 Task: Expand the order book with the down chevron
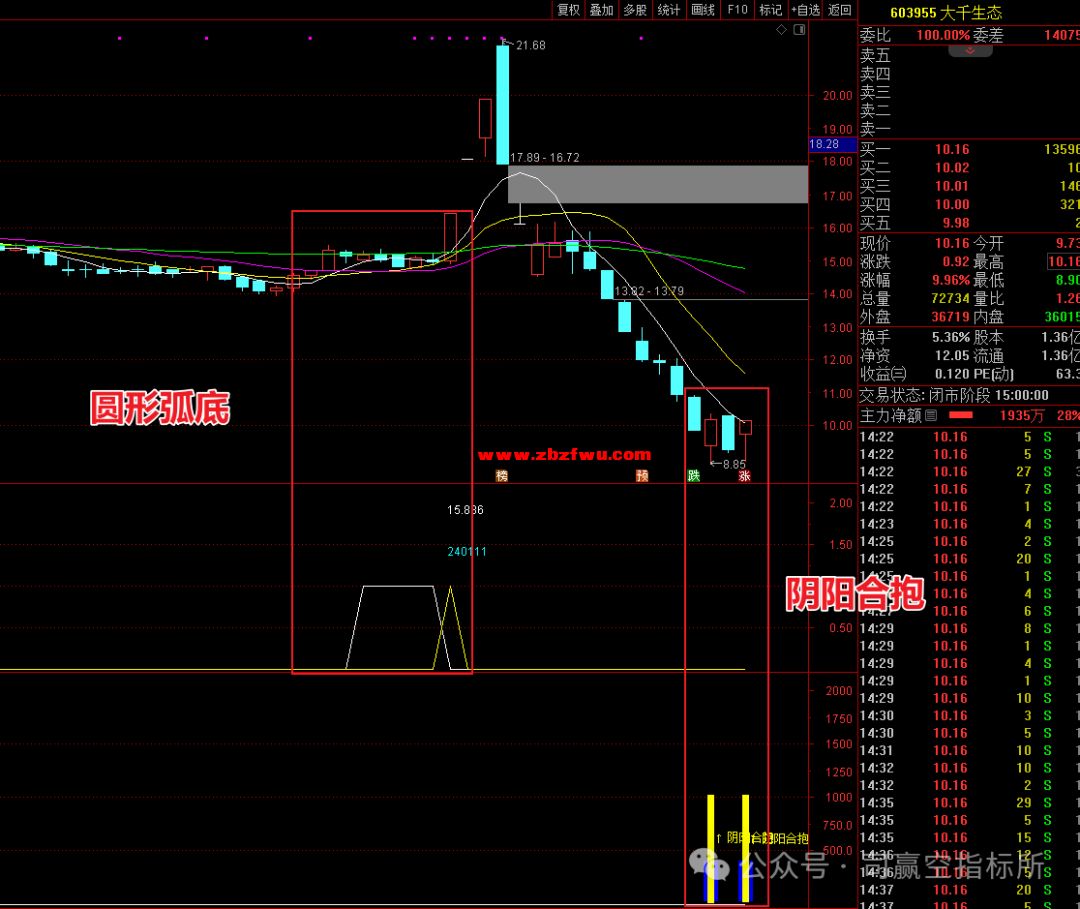(x=970, y=51)
